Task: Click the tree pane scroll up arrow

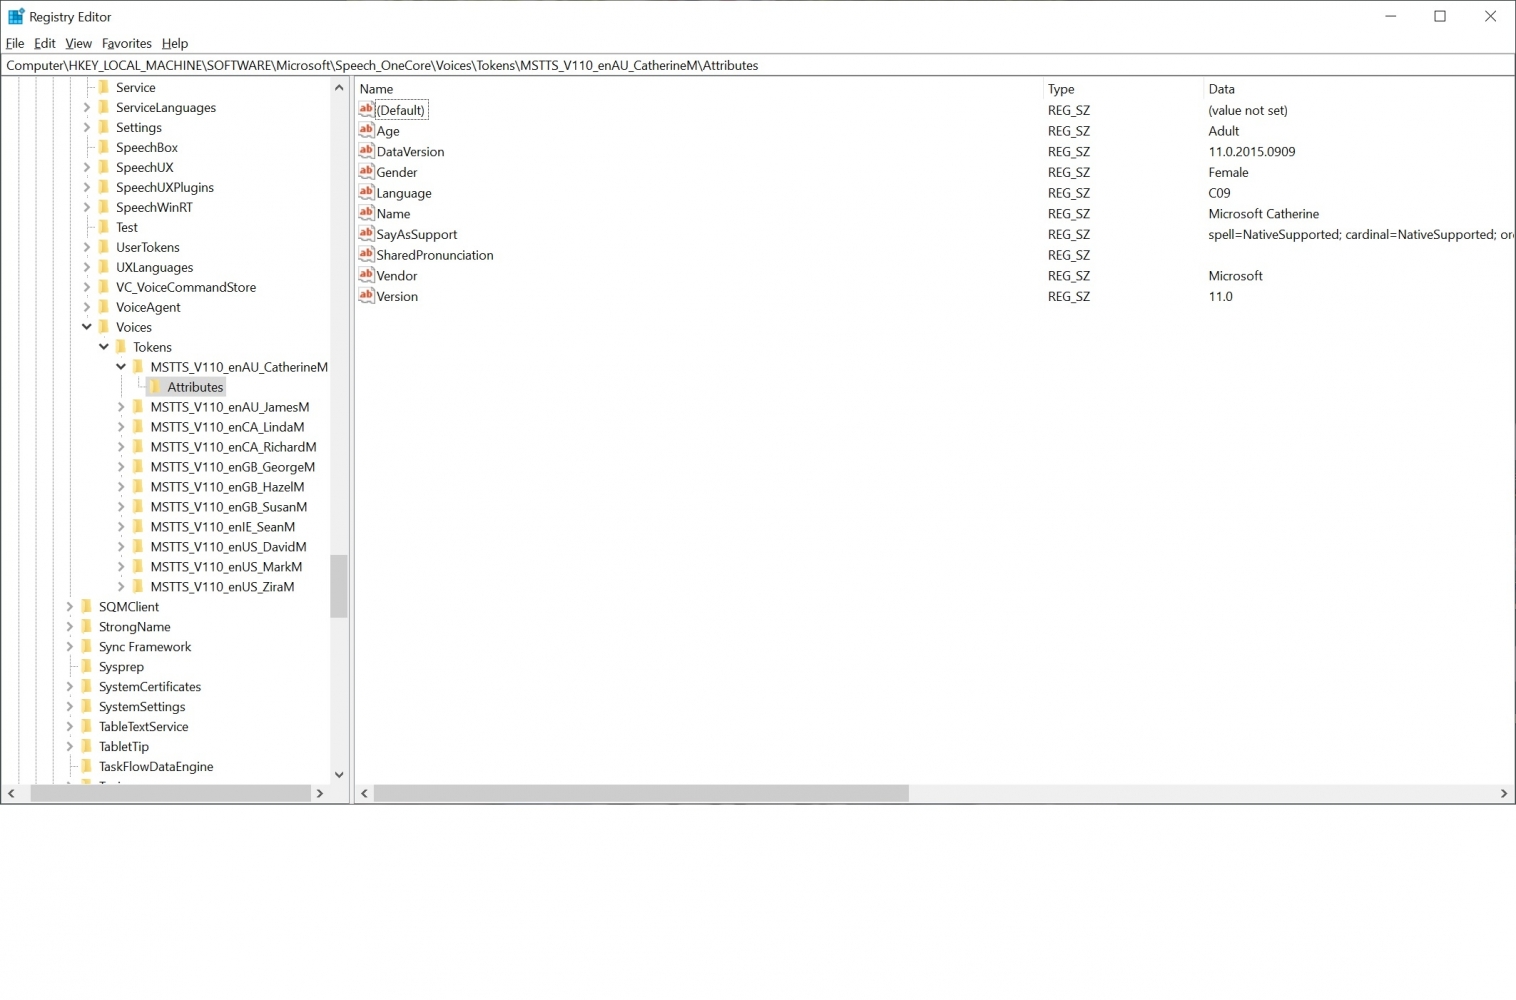Action: click(339, 88)
